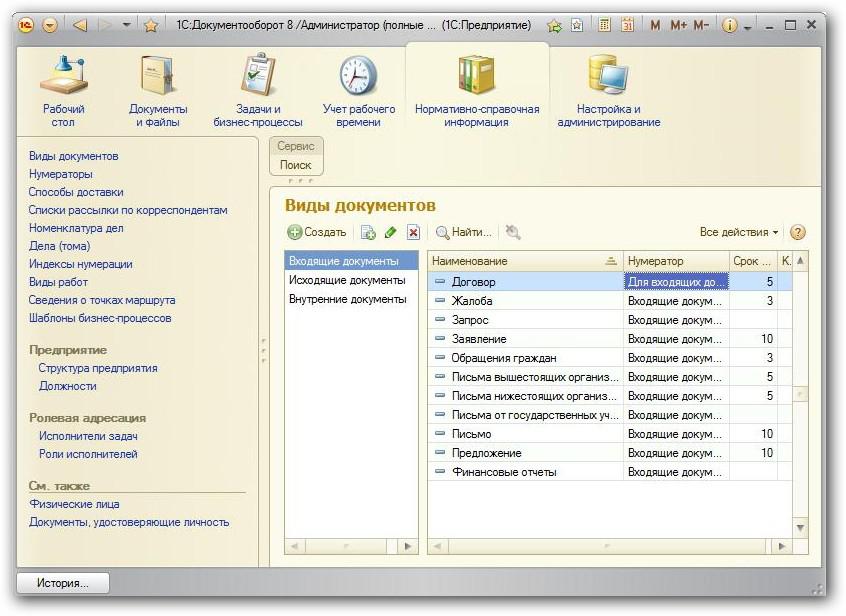The width and height of the screenshot is (846, 616).
Task: Select the Заявление row
Action: pos(610,339)
